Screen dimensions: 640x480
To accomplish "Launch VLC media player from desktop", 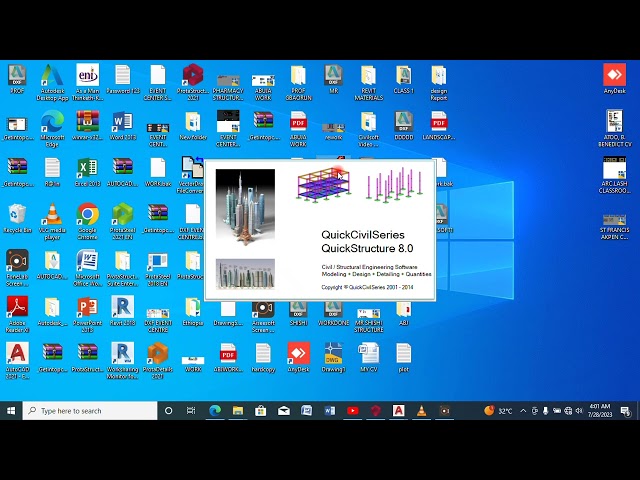I will pyautogui.click(x=52, y=222).
